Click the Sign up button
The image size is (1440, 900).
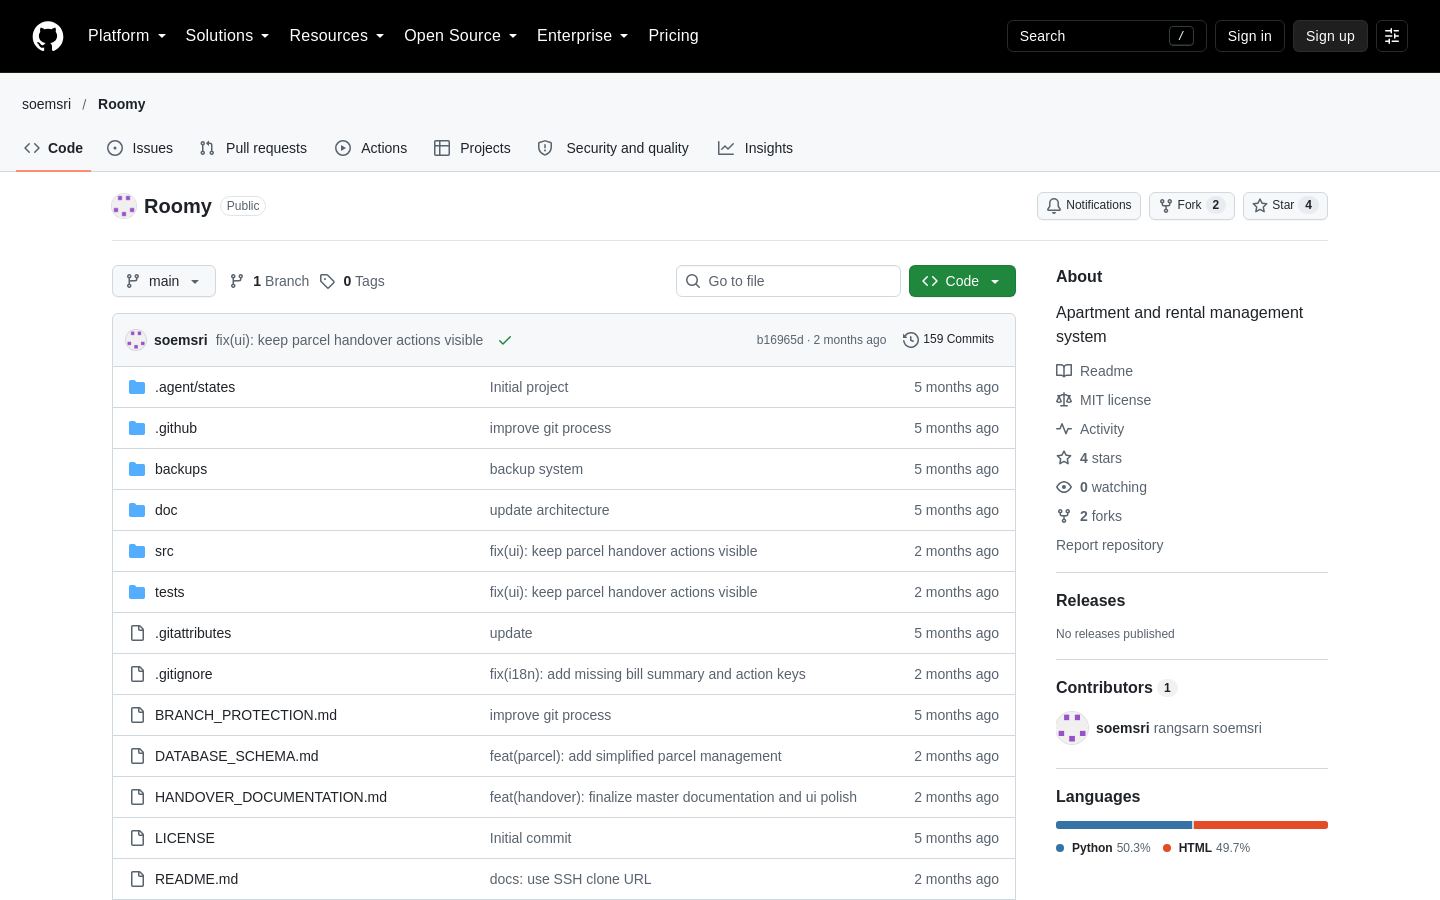tap(1330, 36)
